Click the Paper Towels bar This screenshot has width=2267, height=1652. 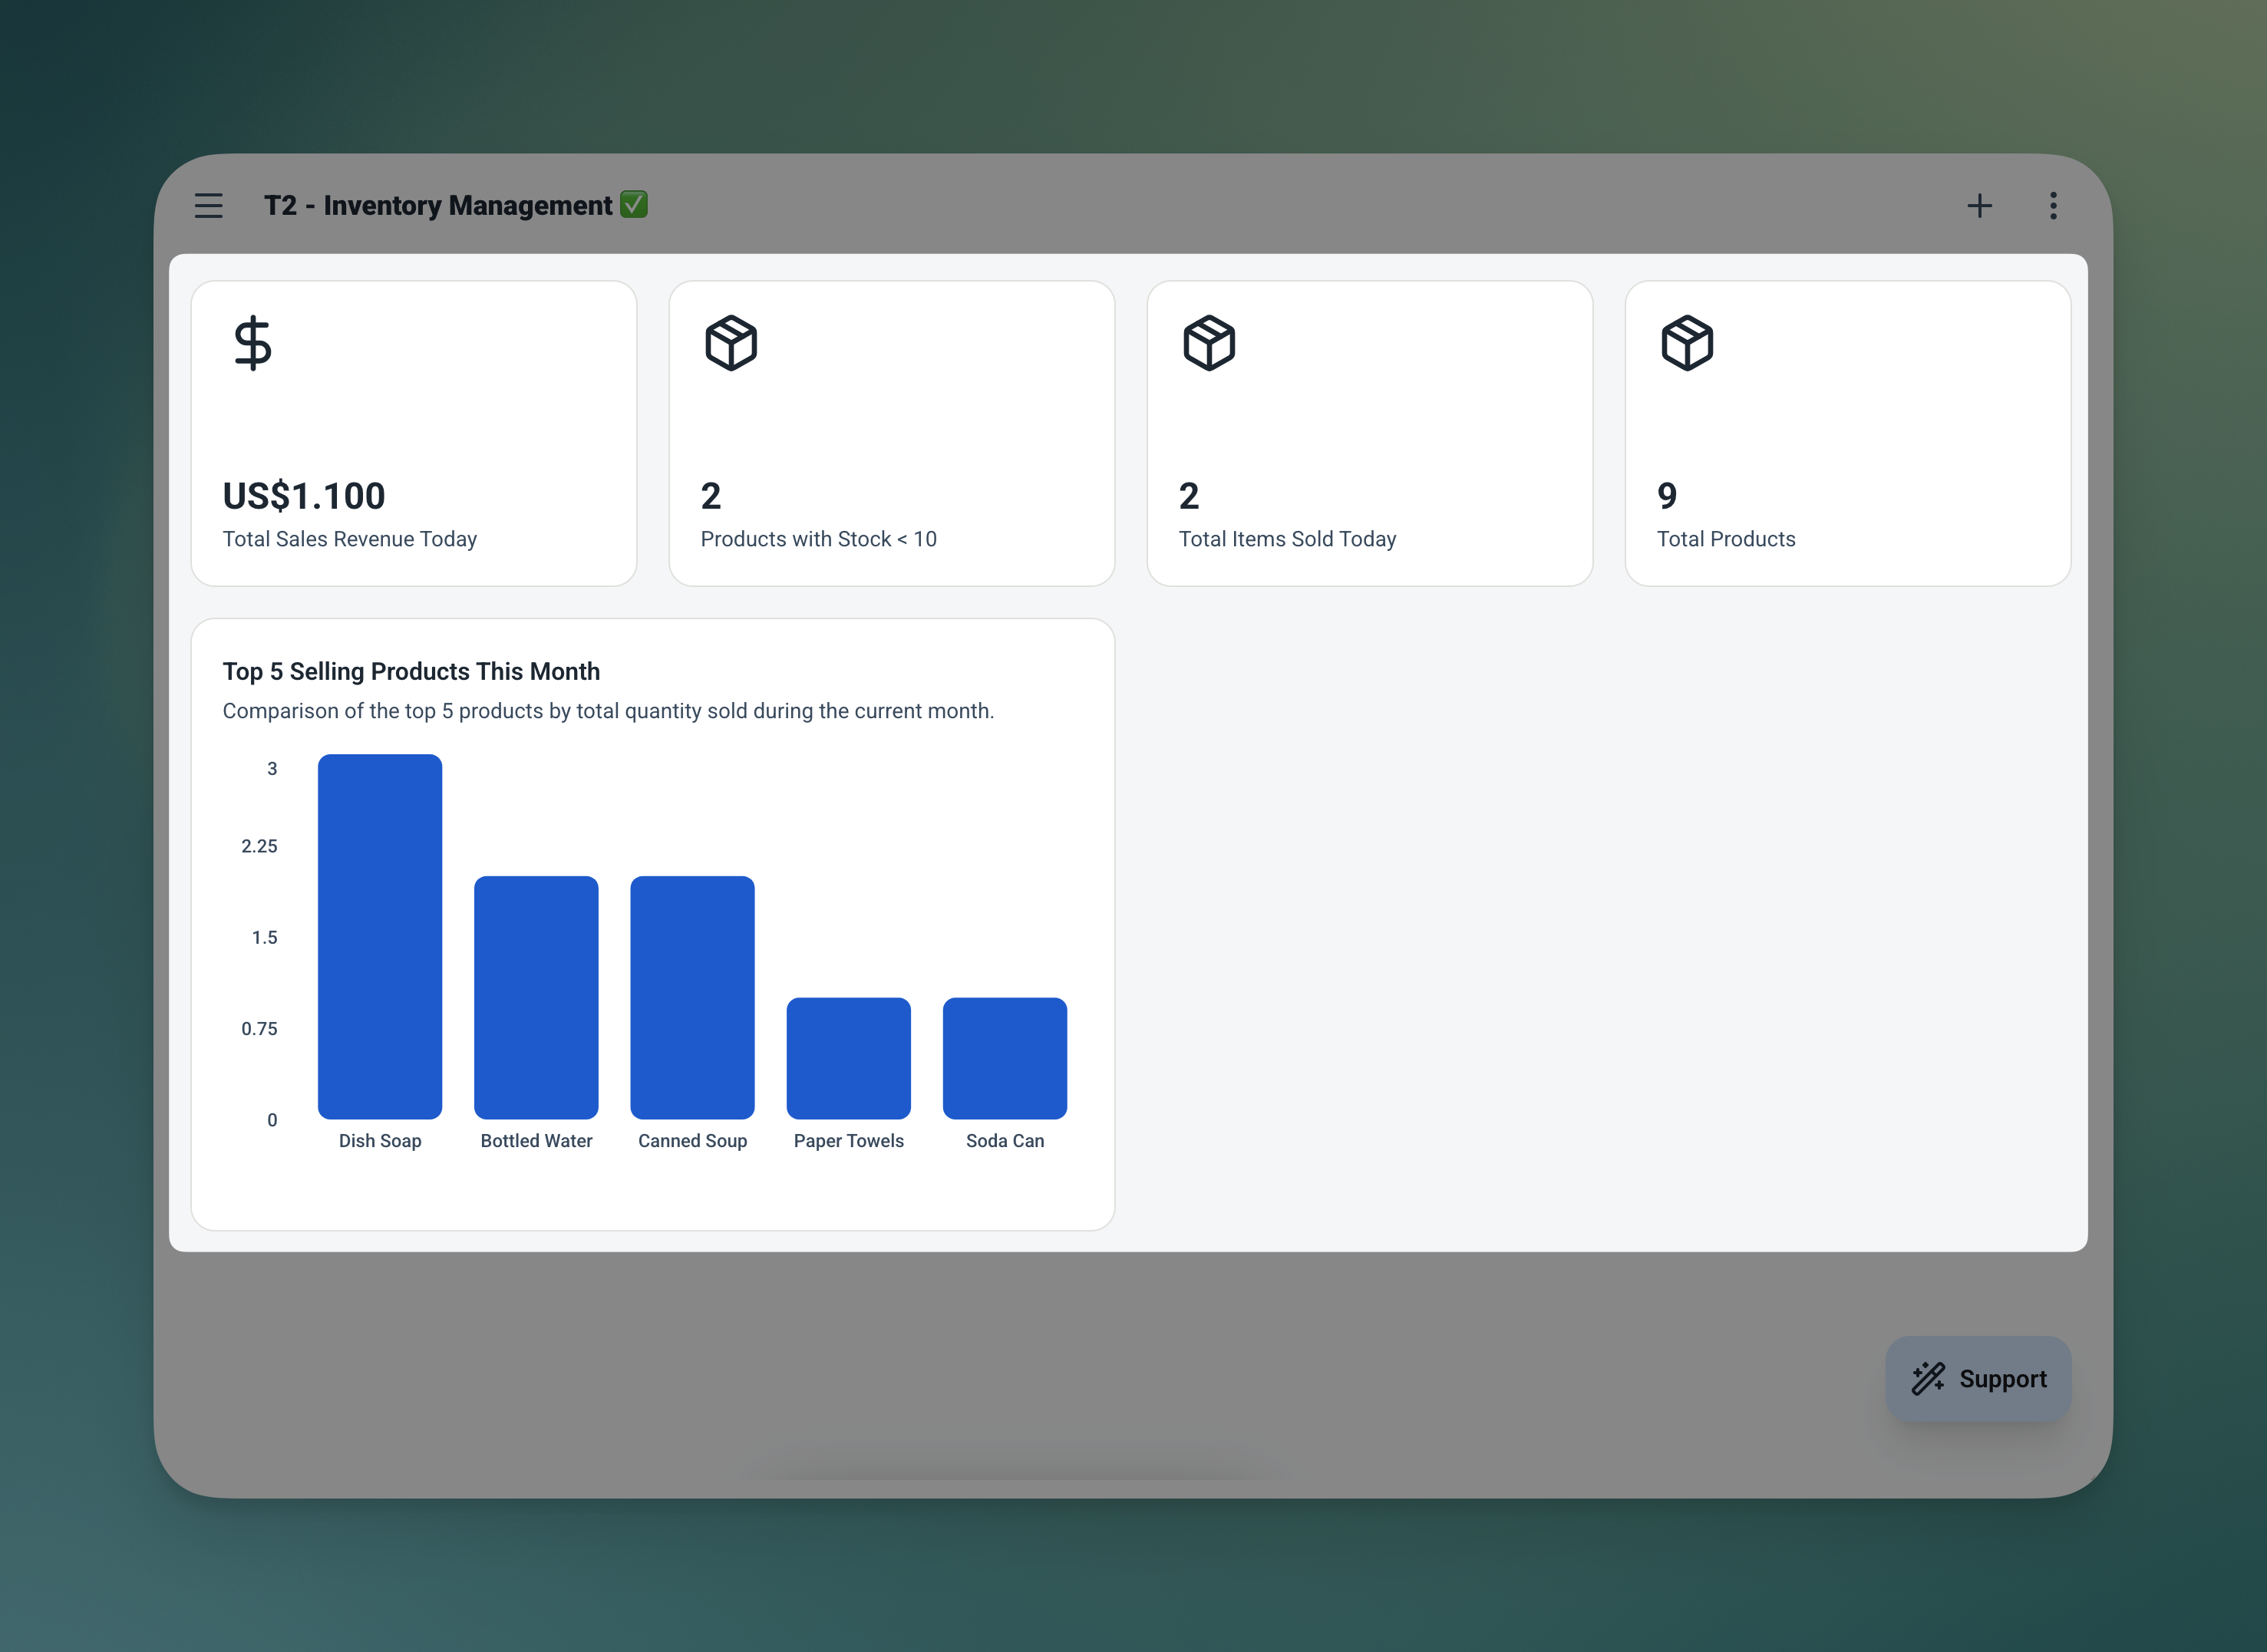pos(848,1060)
